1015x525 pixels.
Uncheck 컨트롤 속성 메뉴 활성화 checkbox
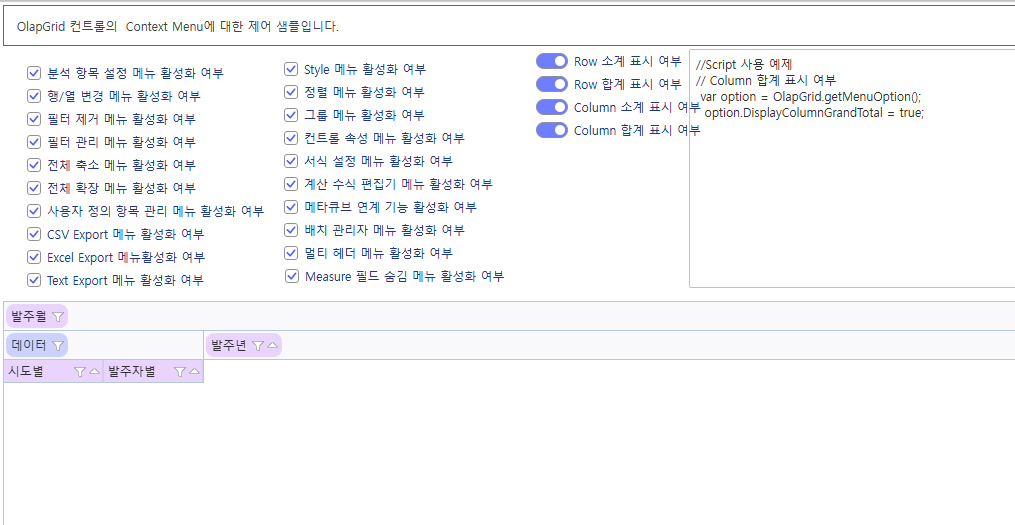click(x=291, y=138)
